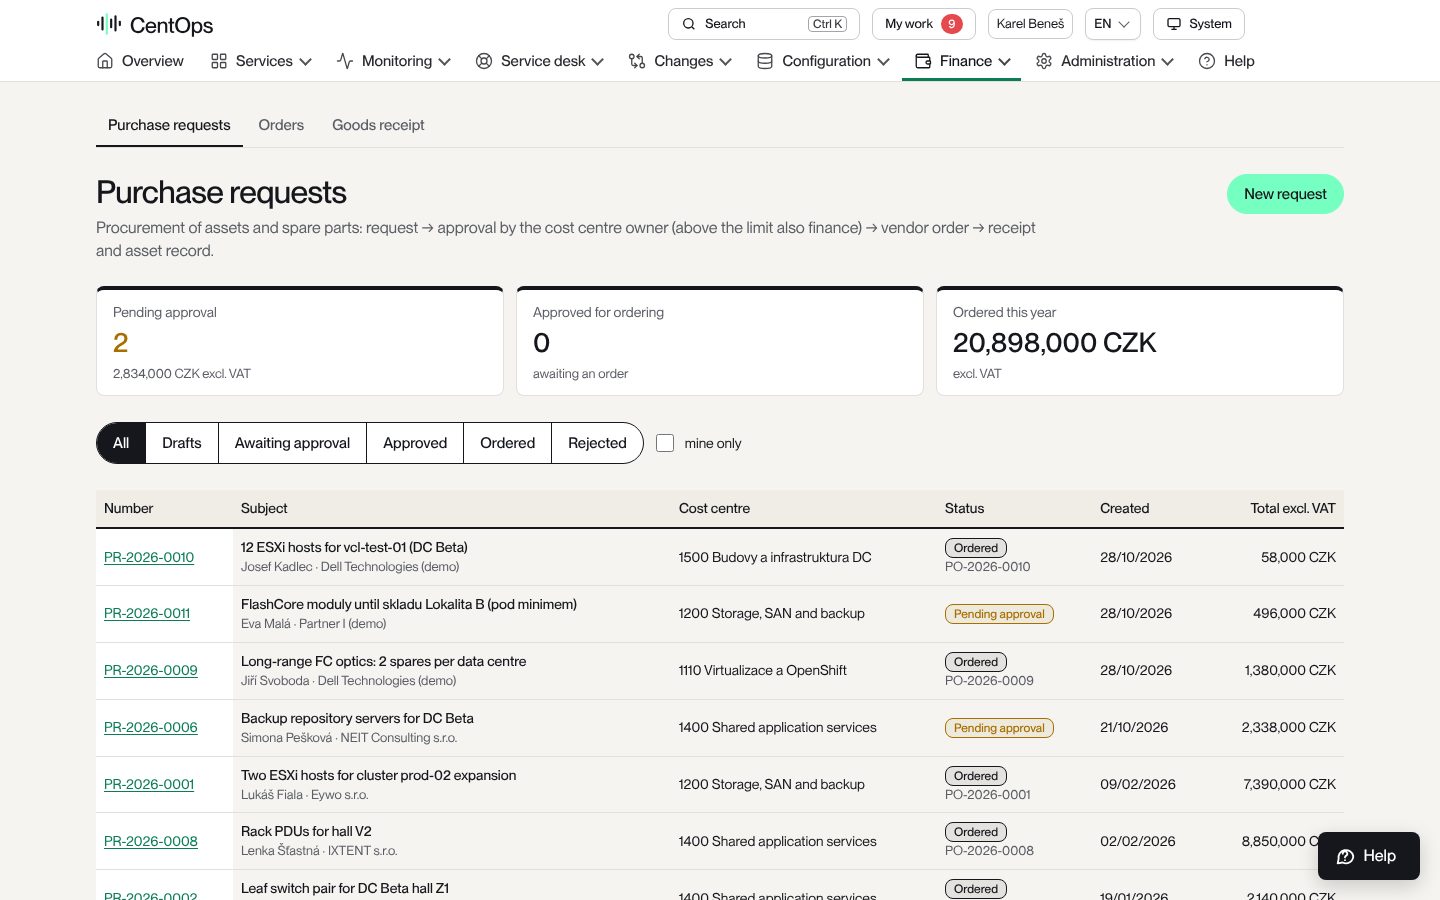Expand the Configuration menu chevron
The height and width of the screenshot is (900, 1440).
pyautogui.click(x=884, y=62)
